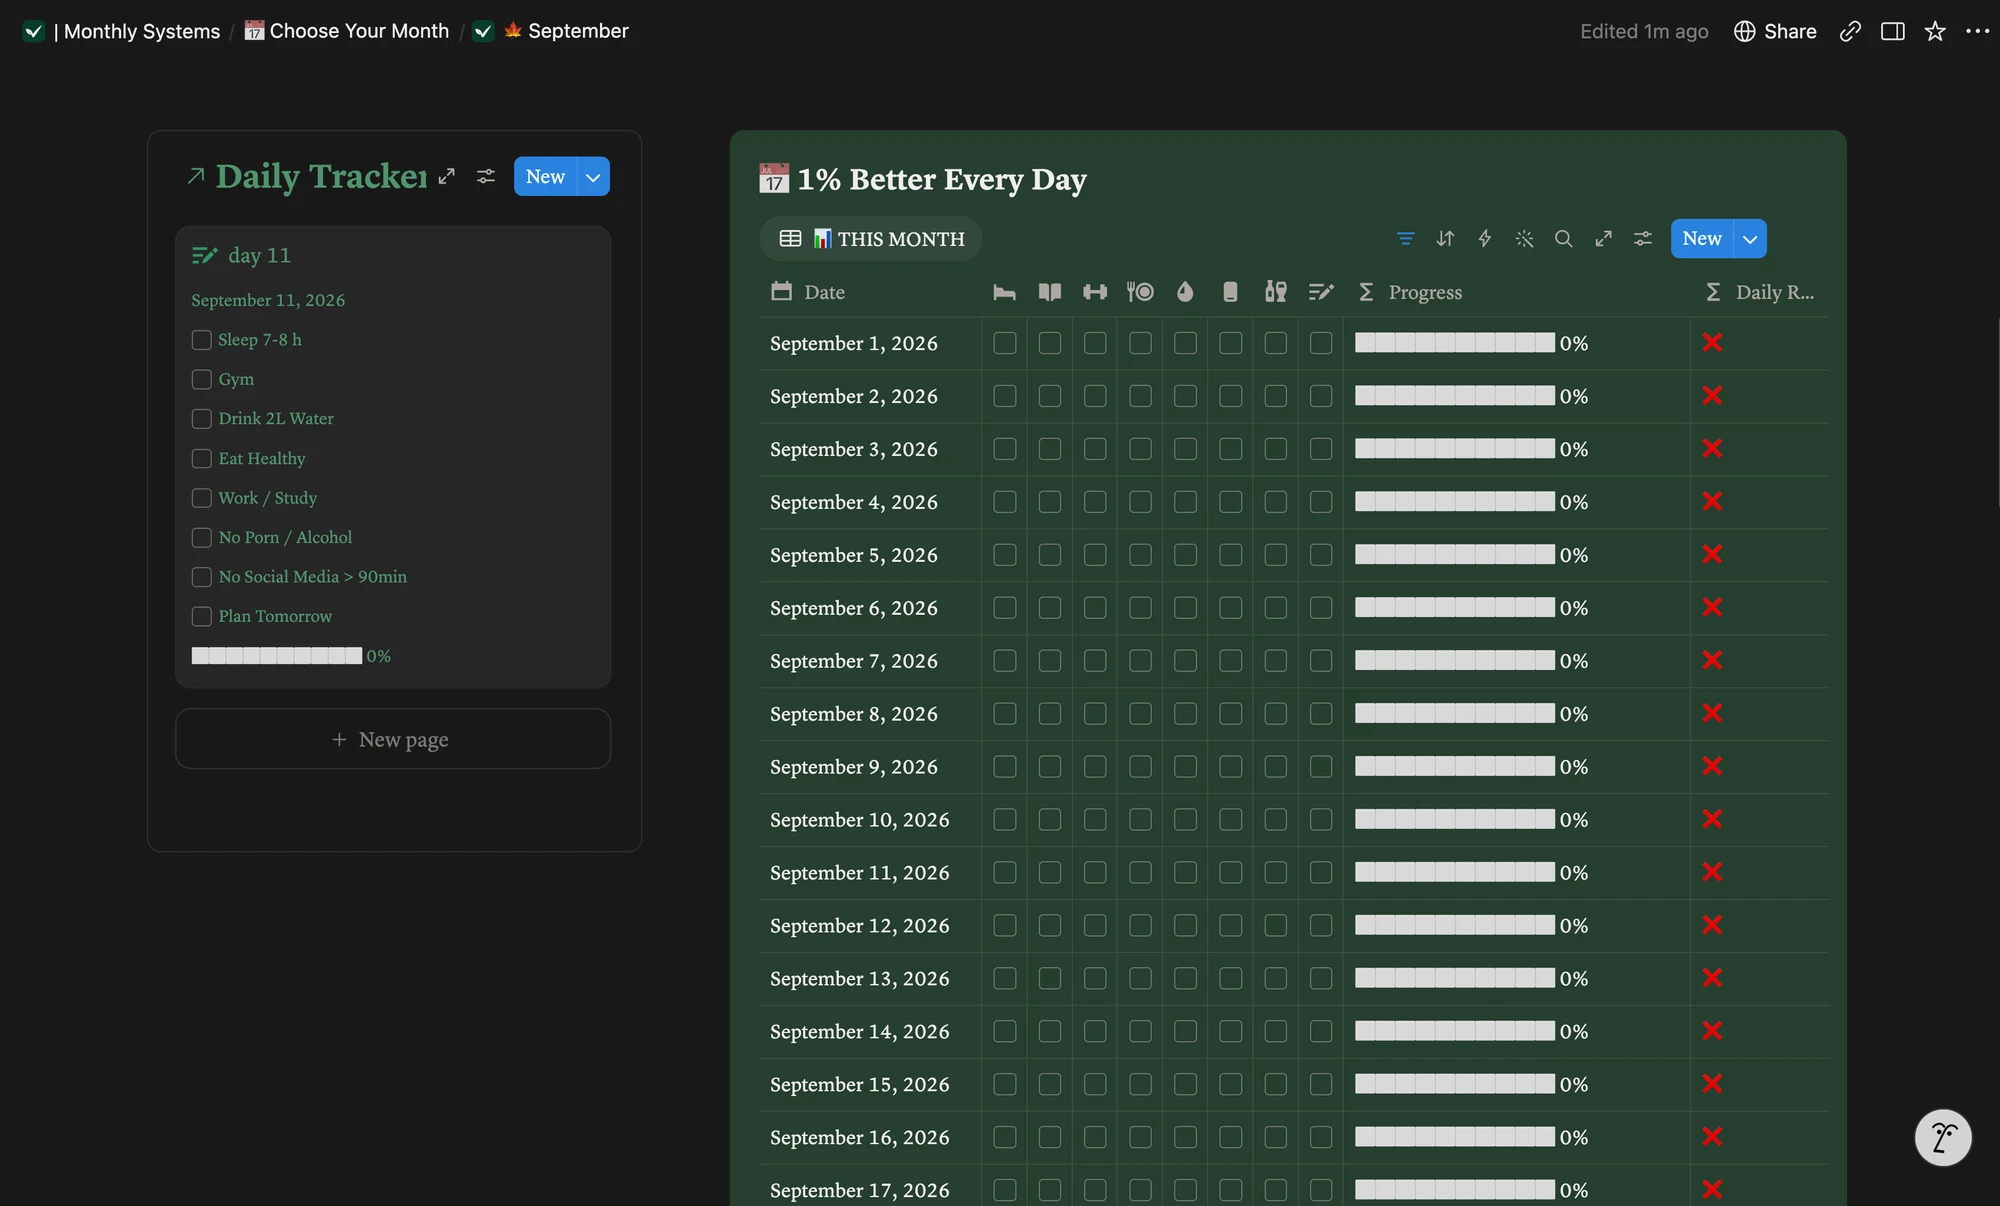The height and width of the screenshot is (1206, 2000).
Task: Copy page link icon in top bar
Action: click(1850, 31)
